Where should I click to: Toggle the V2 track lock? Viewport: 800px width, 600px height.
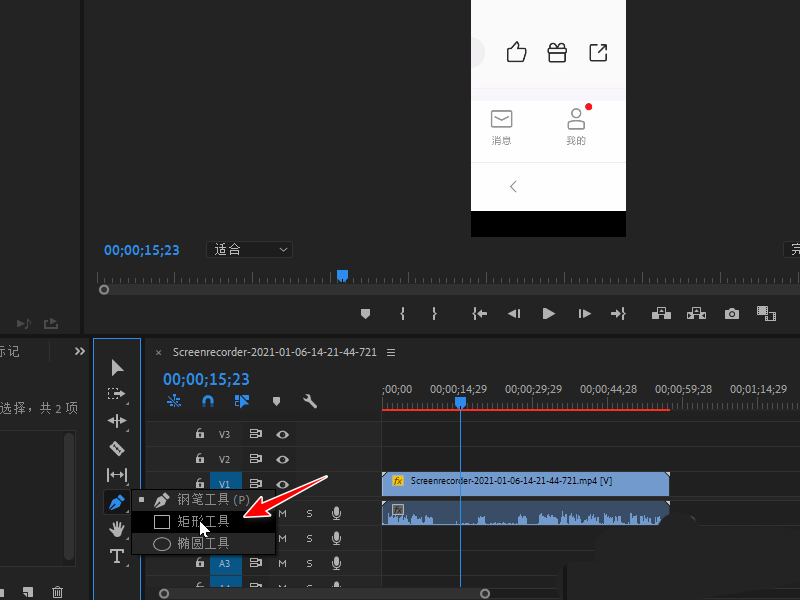pos(200,459)
